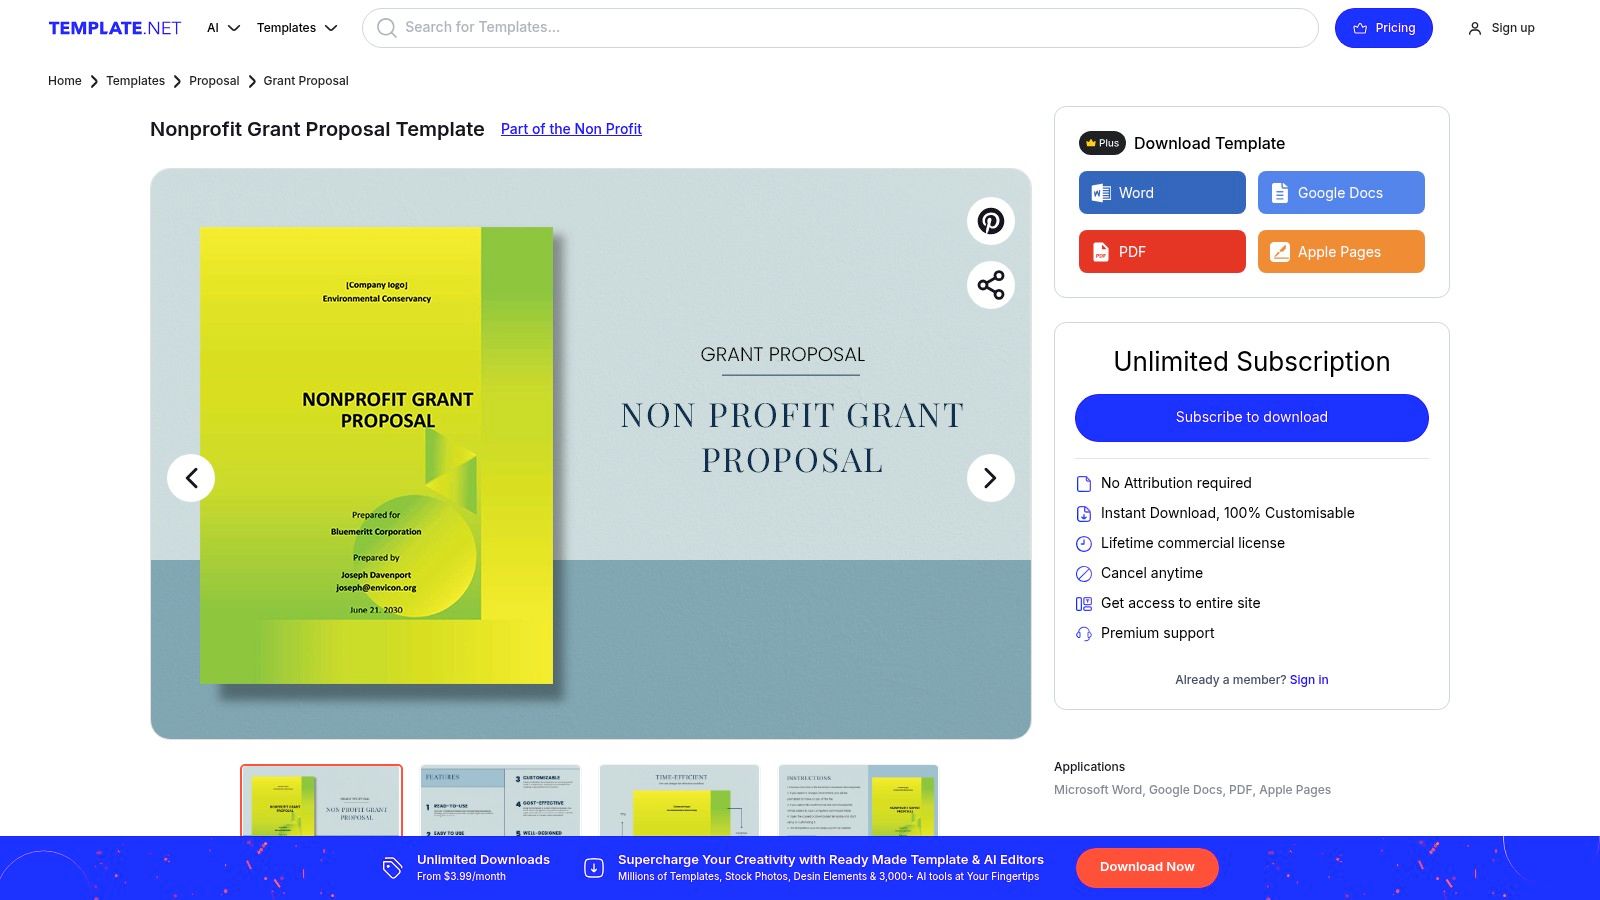The image size is (1600, 900).
Task: Navigate to the Proposal breadcrumb
Action: coord(214,81)
